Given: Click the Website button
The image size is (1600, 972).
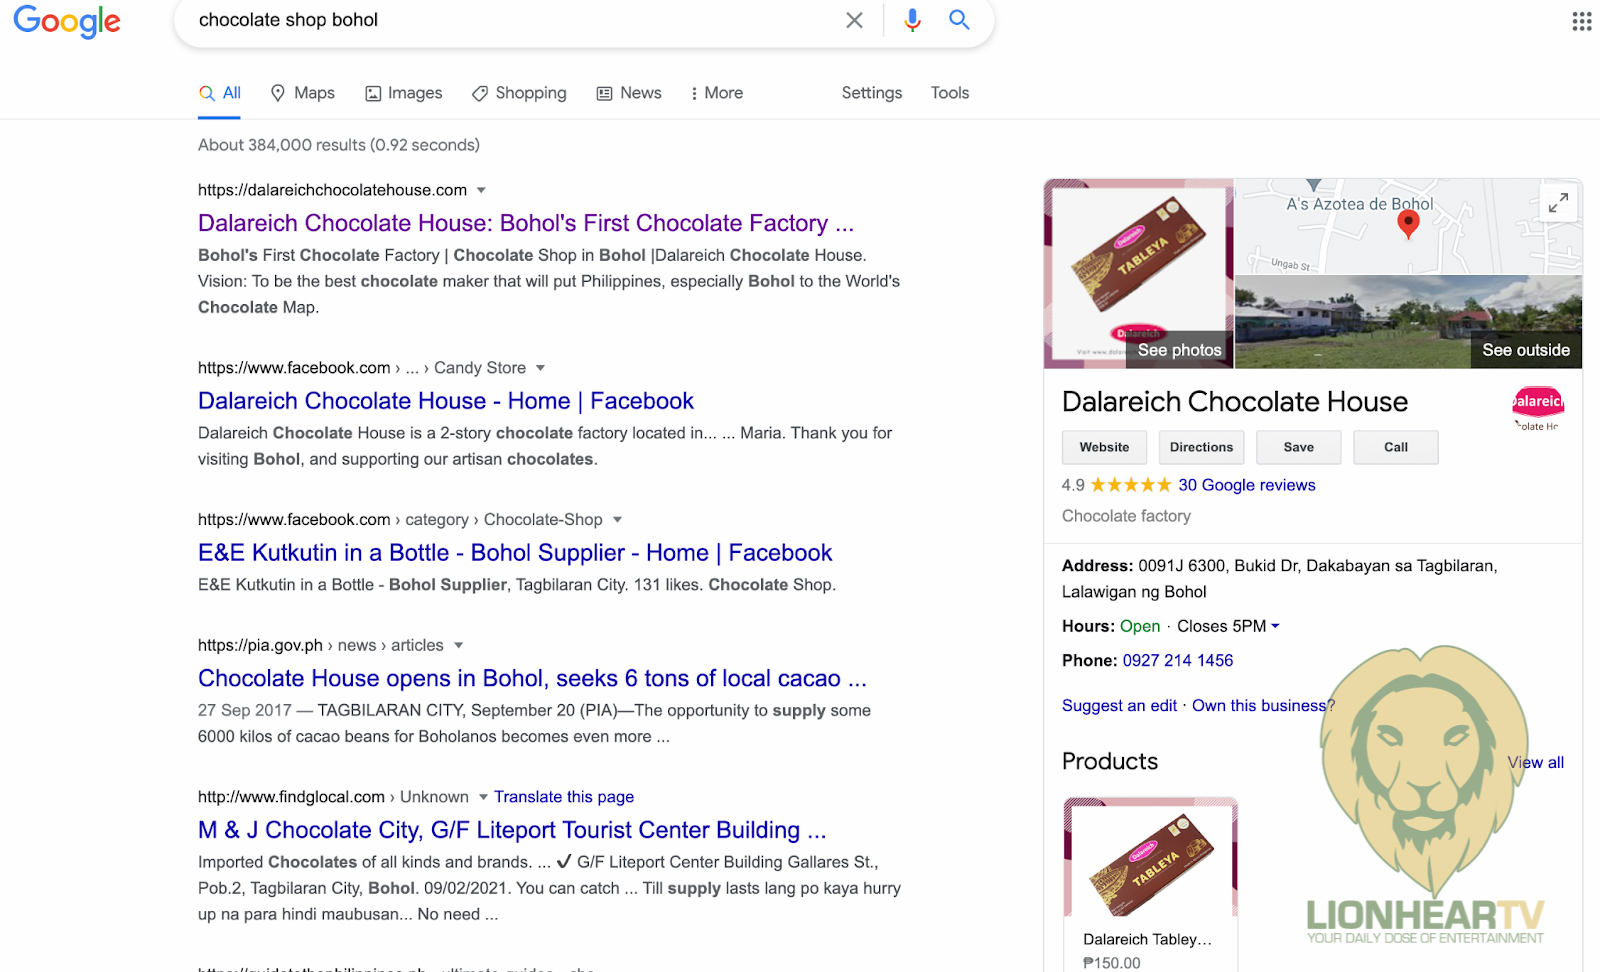Looking at the screenshot, I should (x=1104, y=447).
